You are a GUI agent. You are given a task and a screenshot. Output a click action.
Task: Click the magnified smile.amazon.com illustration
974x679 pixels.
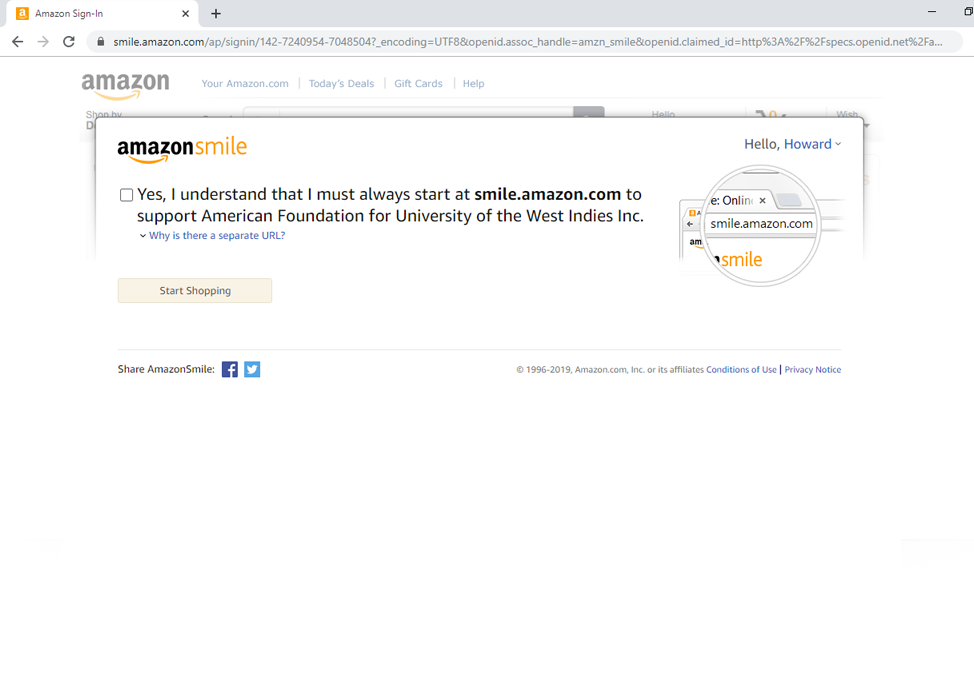[x=761, y=226]
